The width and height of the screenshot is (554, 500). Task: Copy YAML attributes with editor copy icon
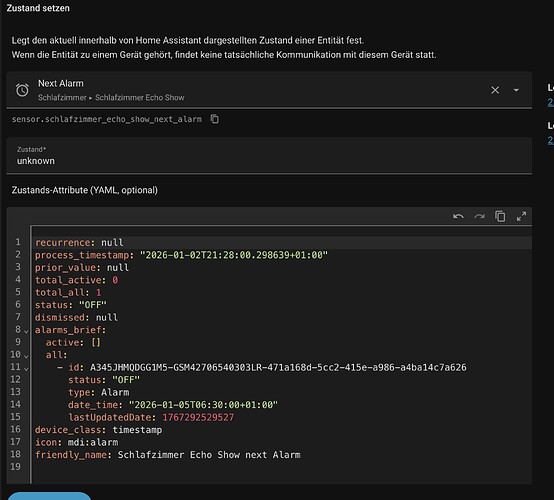click(x=500, y=216)
